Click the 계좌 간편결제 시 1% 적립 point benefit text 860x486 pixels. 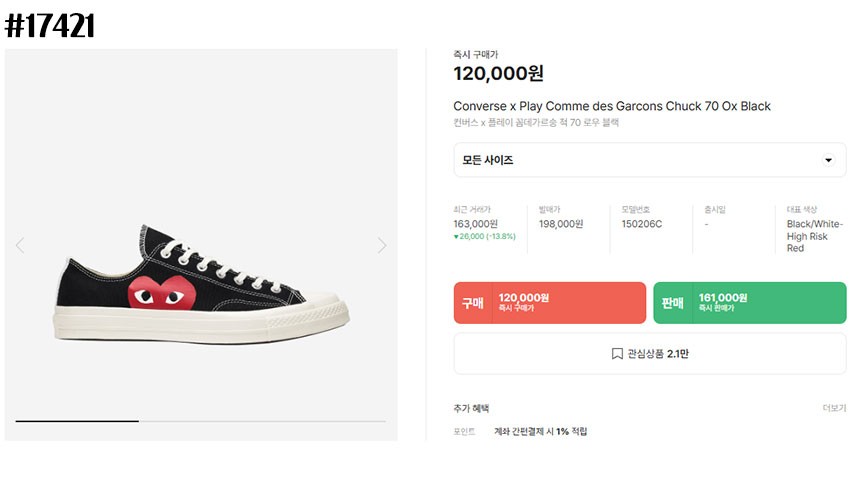(x=540, y=432)
